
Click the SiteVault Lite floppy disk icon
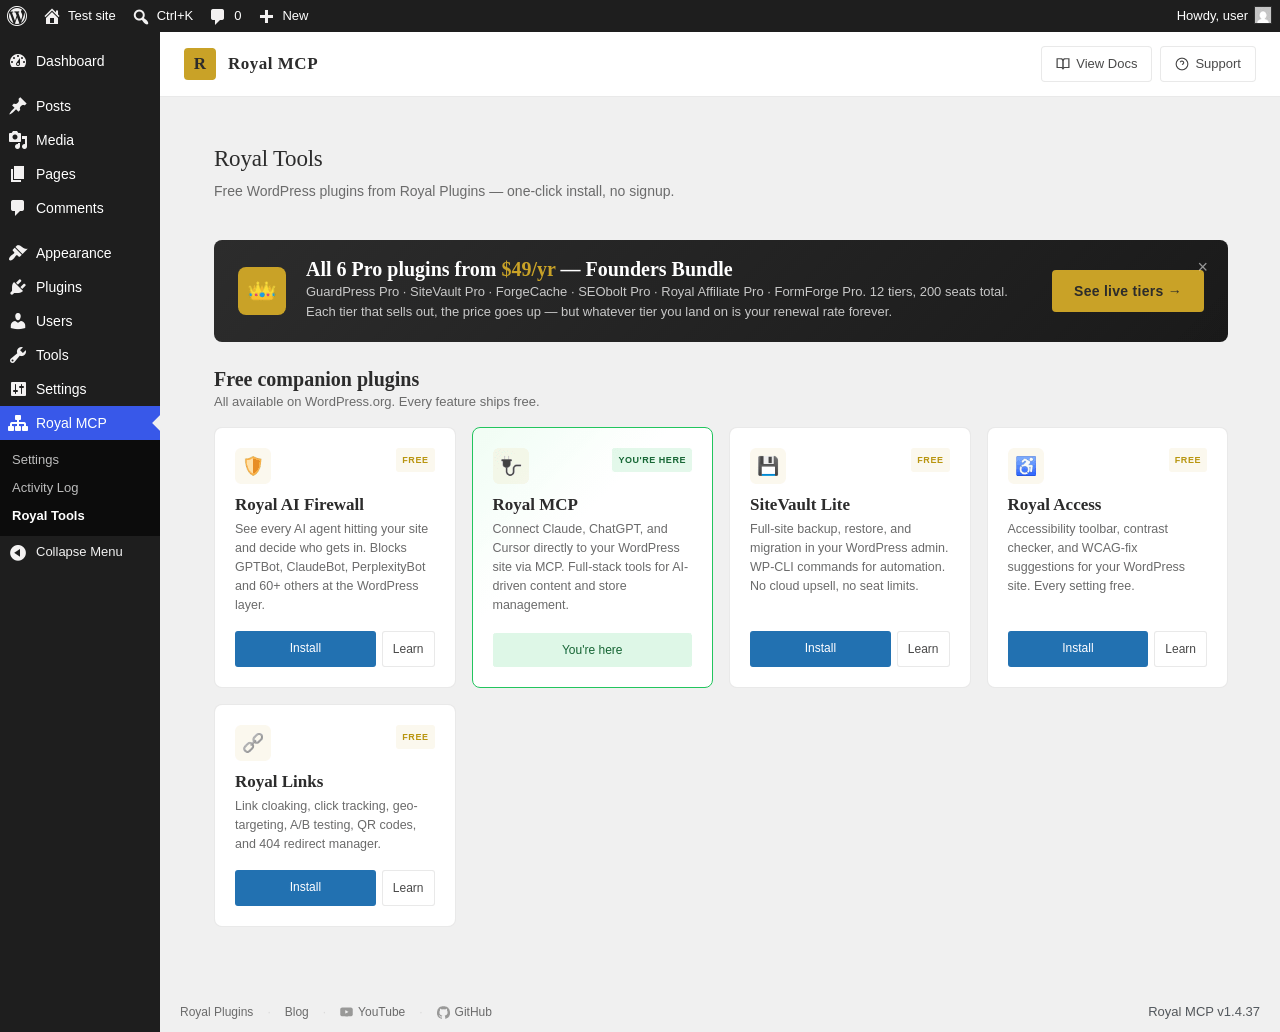(768, 466)
